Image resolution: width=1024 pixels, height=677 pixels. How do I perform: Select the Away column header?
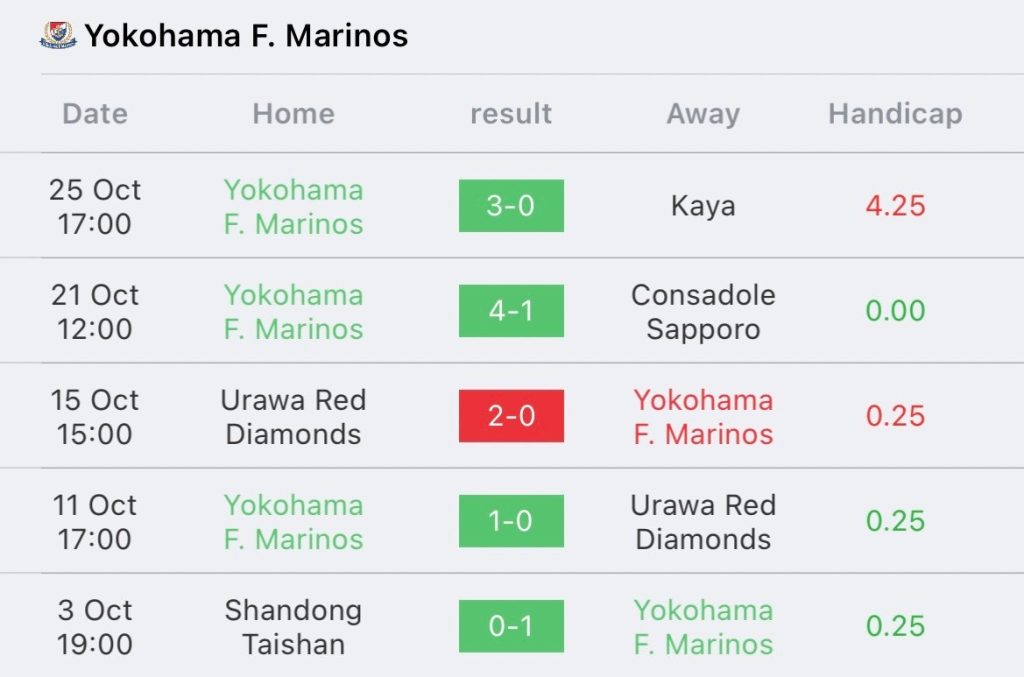703,114
